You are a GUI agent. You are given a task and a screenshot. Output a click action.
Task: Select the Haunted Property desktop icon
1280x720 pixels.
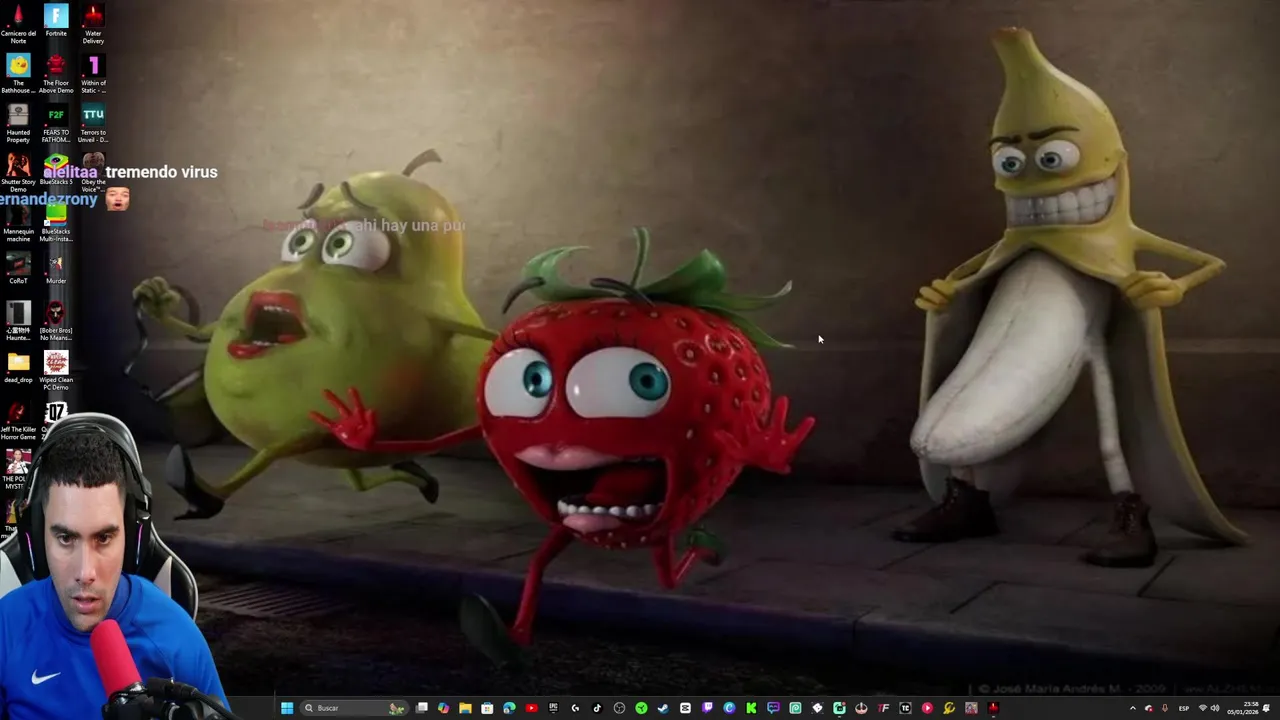[18, 123]
